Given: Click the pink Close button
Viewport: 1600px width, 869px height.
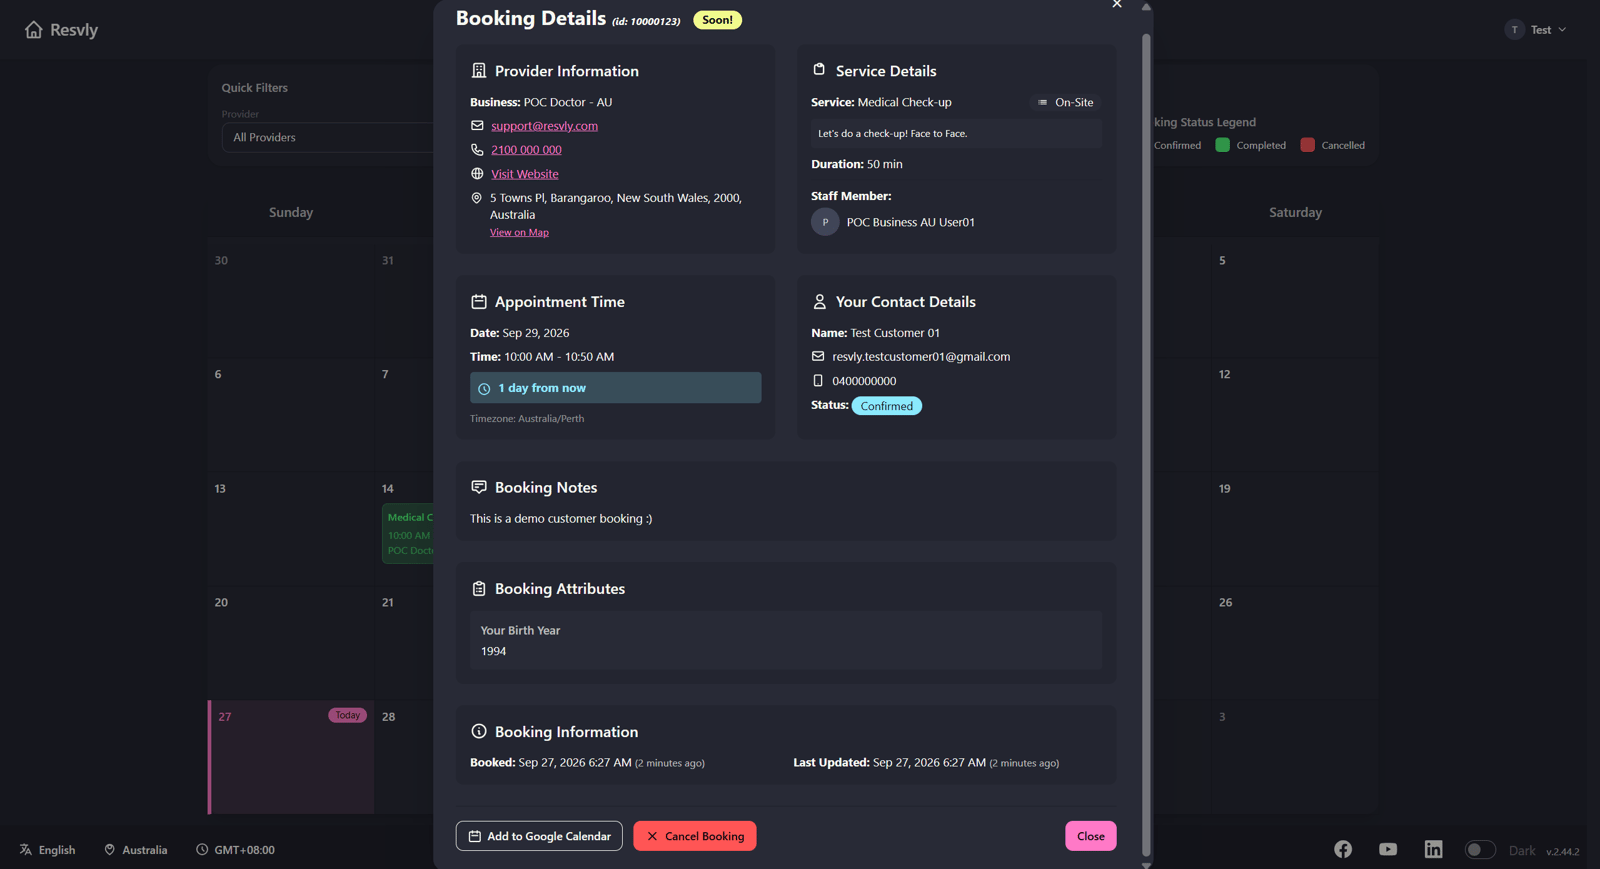Looking at the screenshot, I should [1090, 836].
